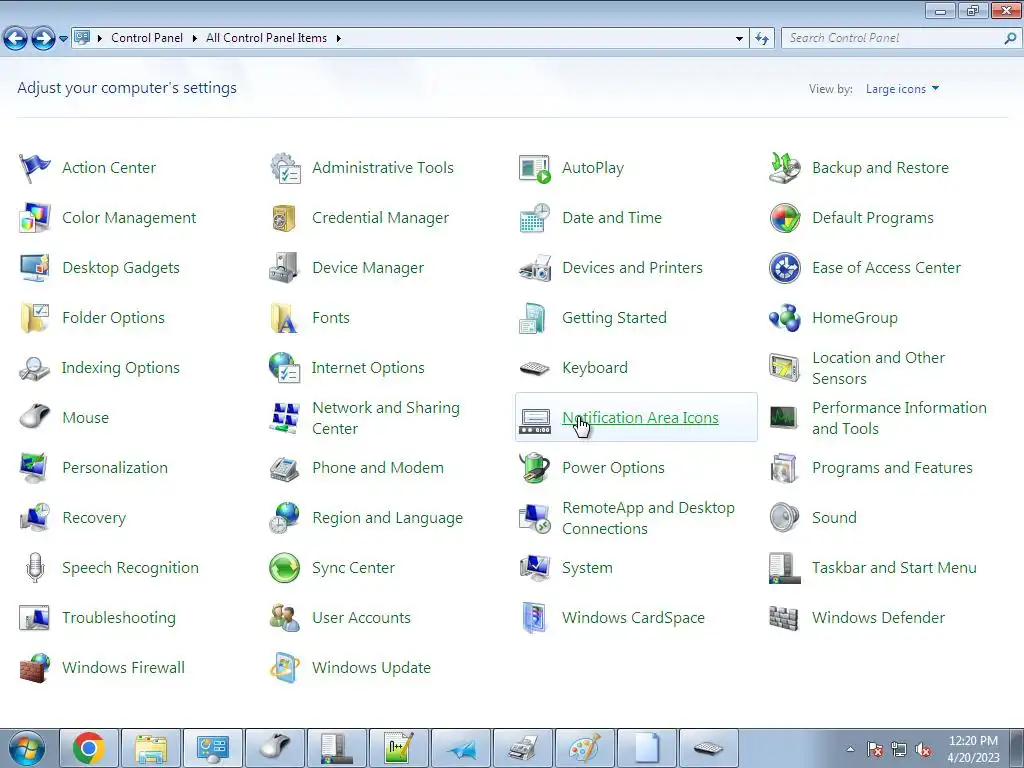Open the Phone and Modem link
The image size is (1024, 768).
pyautogui.click(x=377, y=468)
